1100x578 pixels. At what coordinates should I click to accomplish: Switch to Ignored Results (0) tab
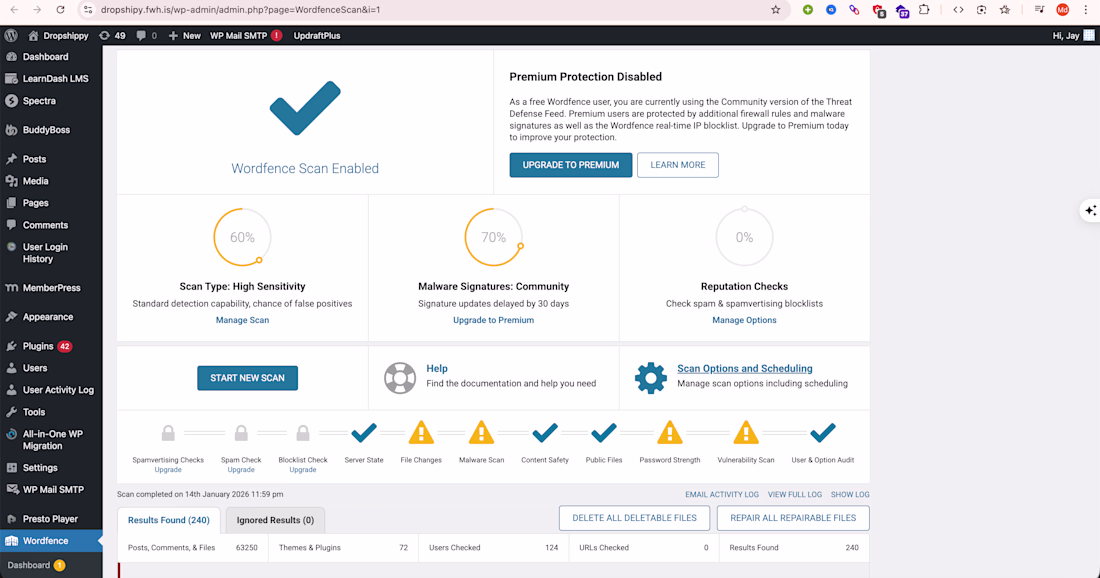click(x=275, y=520)
